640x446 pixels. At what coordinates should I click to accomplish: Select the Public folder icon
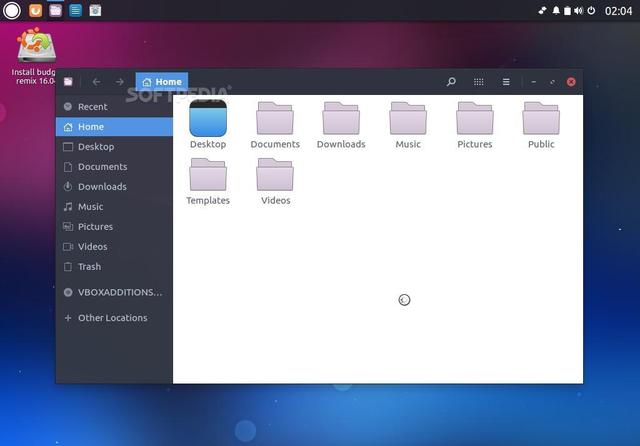[x=541, y=119]
